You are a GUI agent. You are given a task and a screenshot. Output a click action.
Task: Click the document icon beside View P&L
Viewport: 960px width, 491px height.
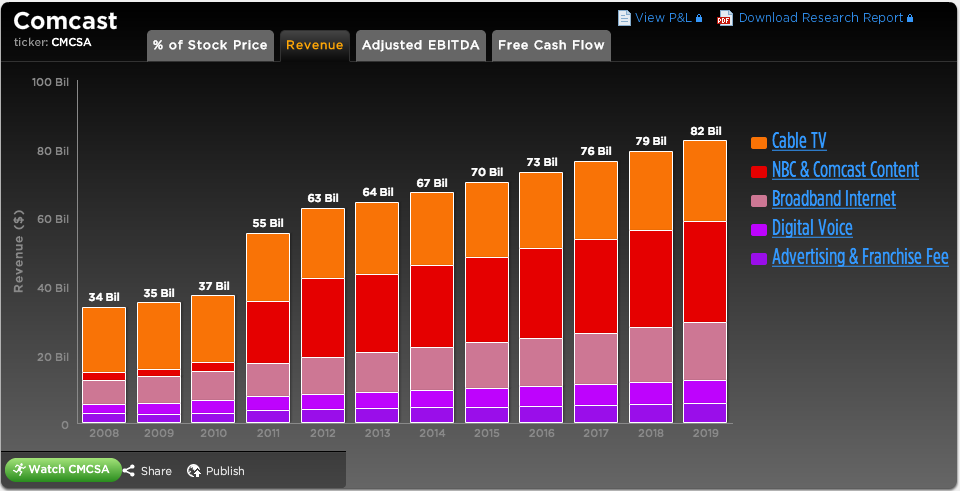point(624,17)
